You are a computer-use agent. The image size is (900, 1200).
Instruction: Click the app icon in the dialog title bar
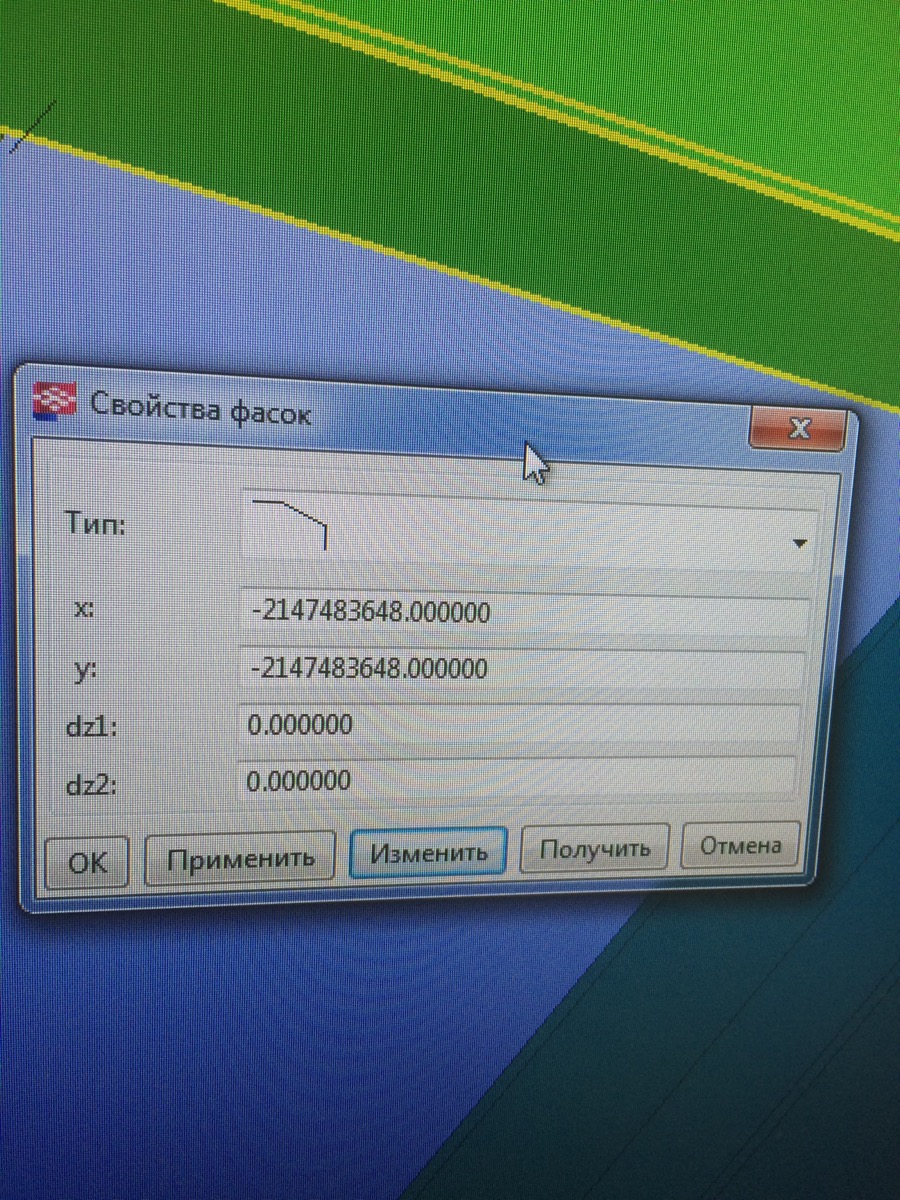(57, 401)
